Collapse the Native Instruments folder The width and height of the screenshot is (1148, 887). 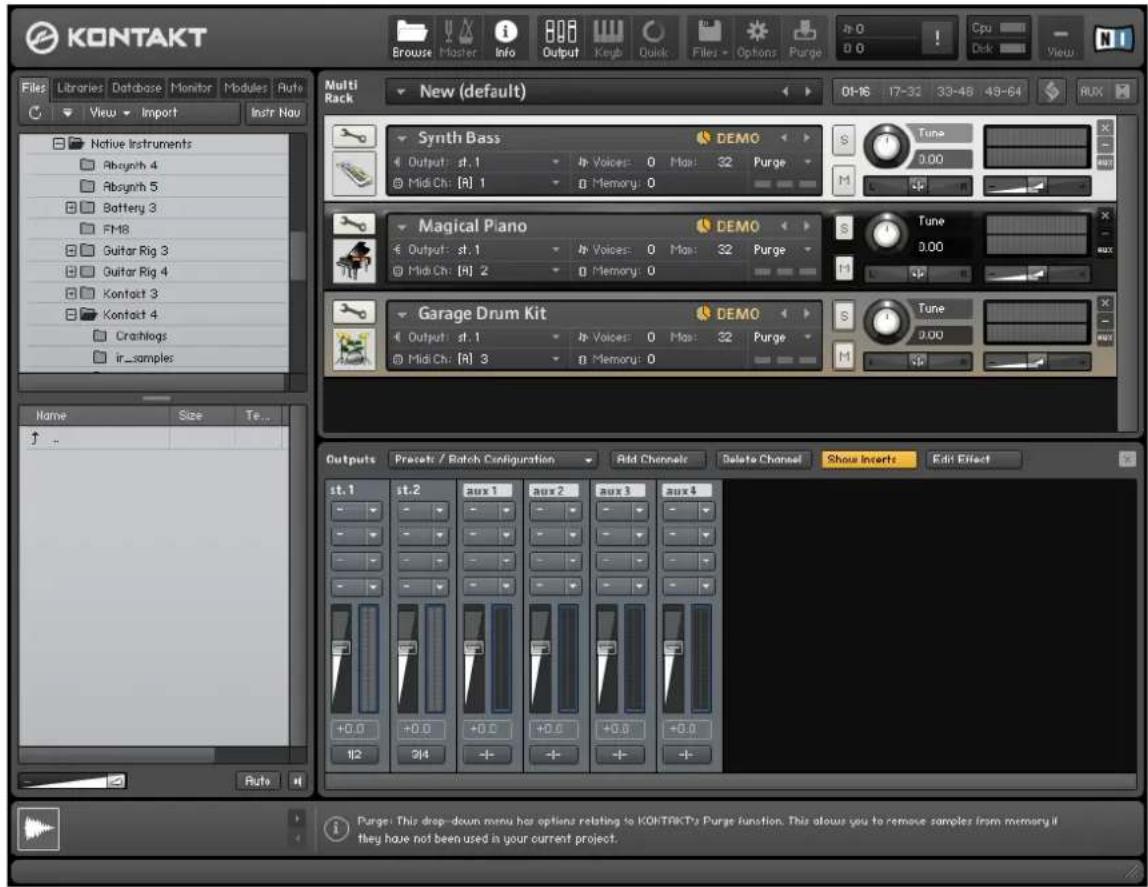59,143
